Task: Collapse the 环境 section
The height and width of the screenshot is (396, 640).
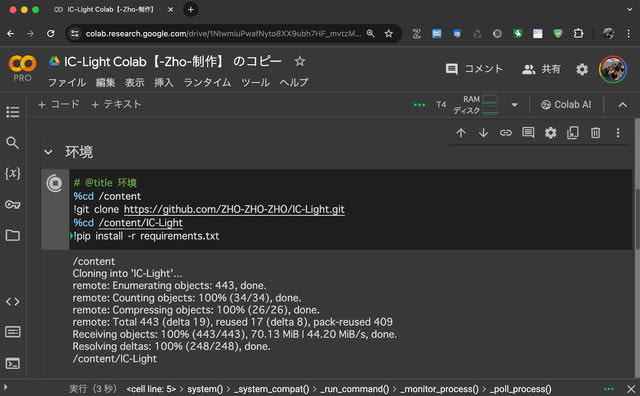Action: [x=48, y=152]
